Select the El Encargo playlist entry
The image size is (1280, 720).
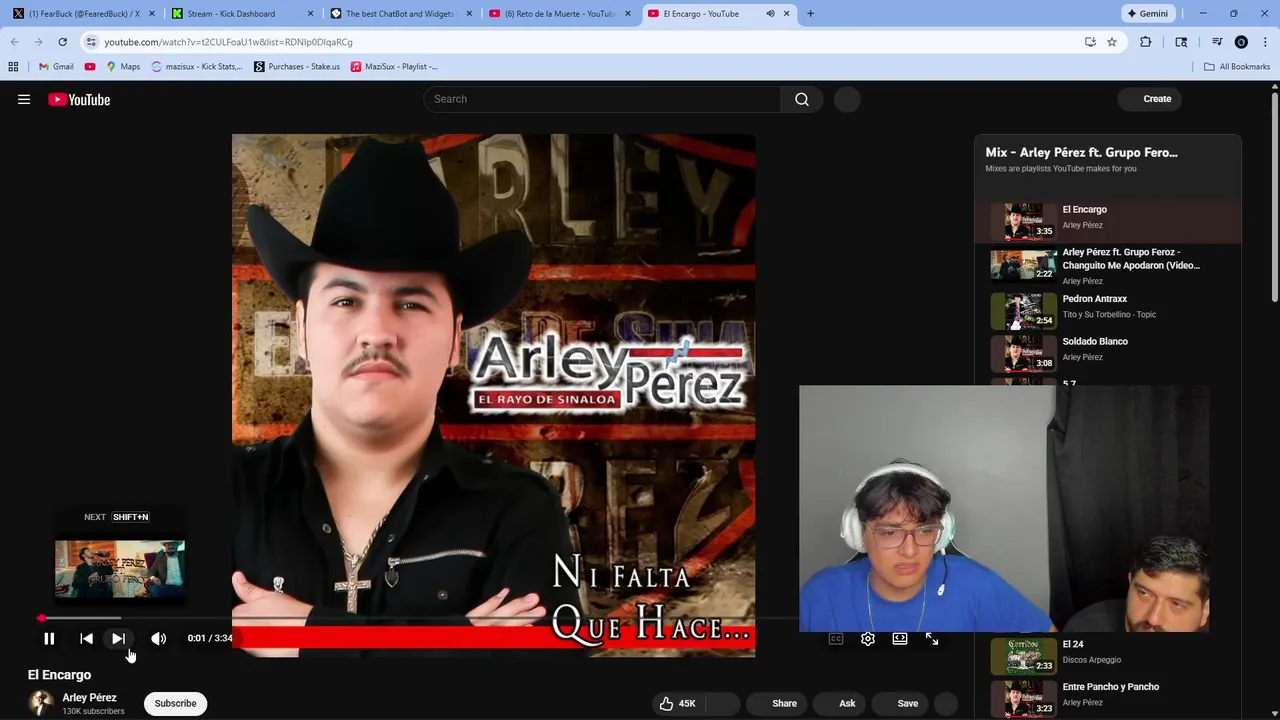1108,221
